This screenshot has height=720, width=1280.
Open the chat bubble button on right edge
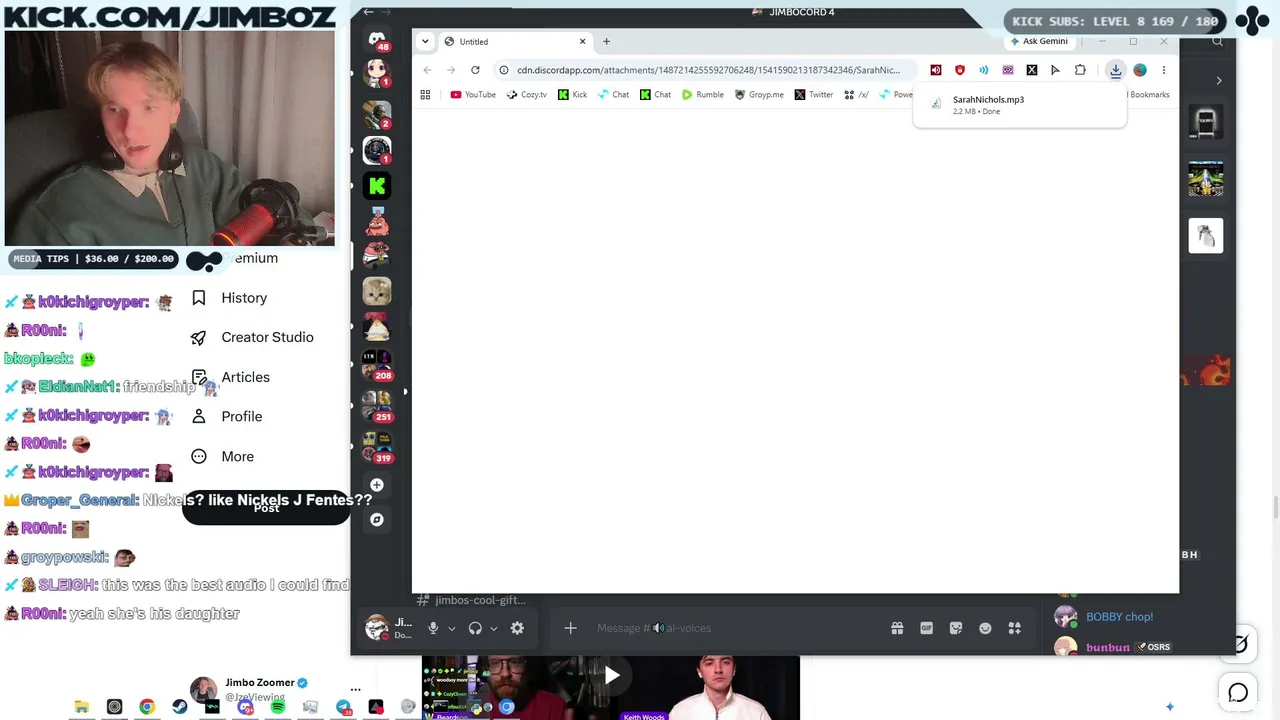coord(1238,692)
